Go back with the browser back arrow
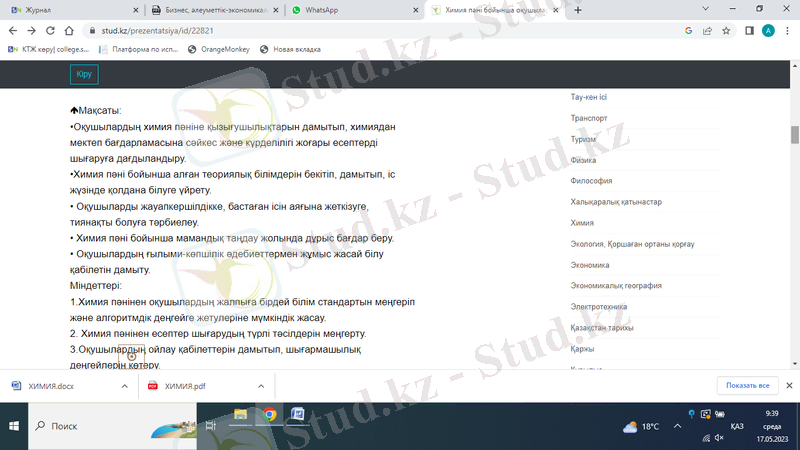Viewport: 800px width, 450px height. 13,31
